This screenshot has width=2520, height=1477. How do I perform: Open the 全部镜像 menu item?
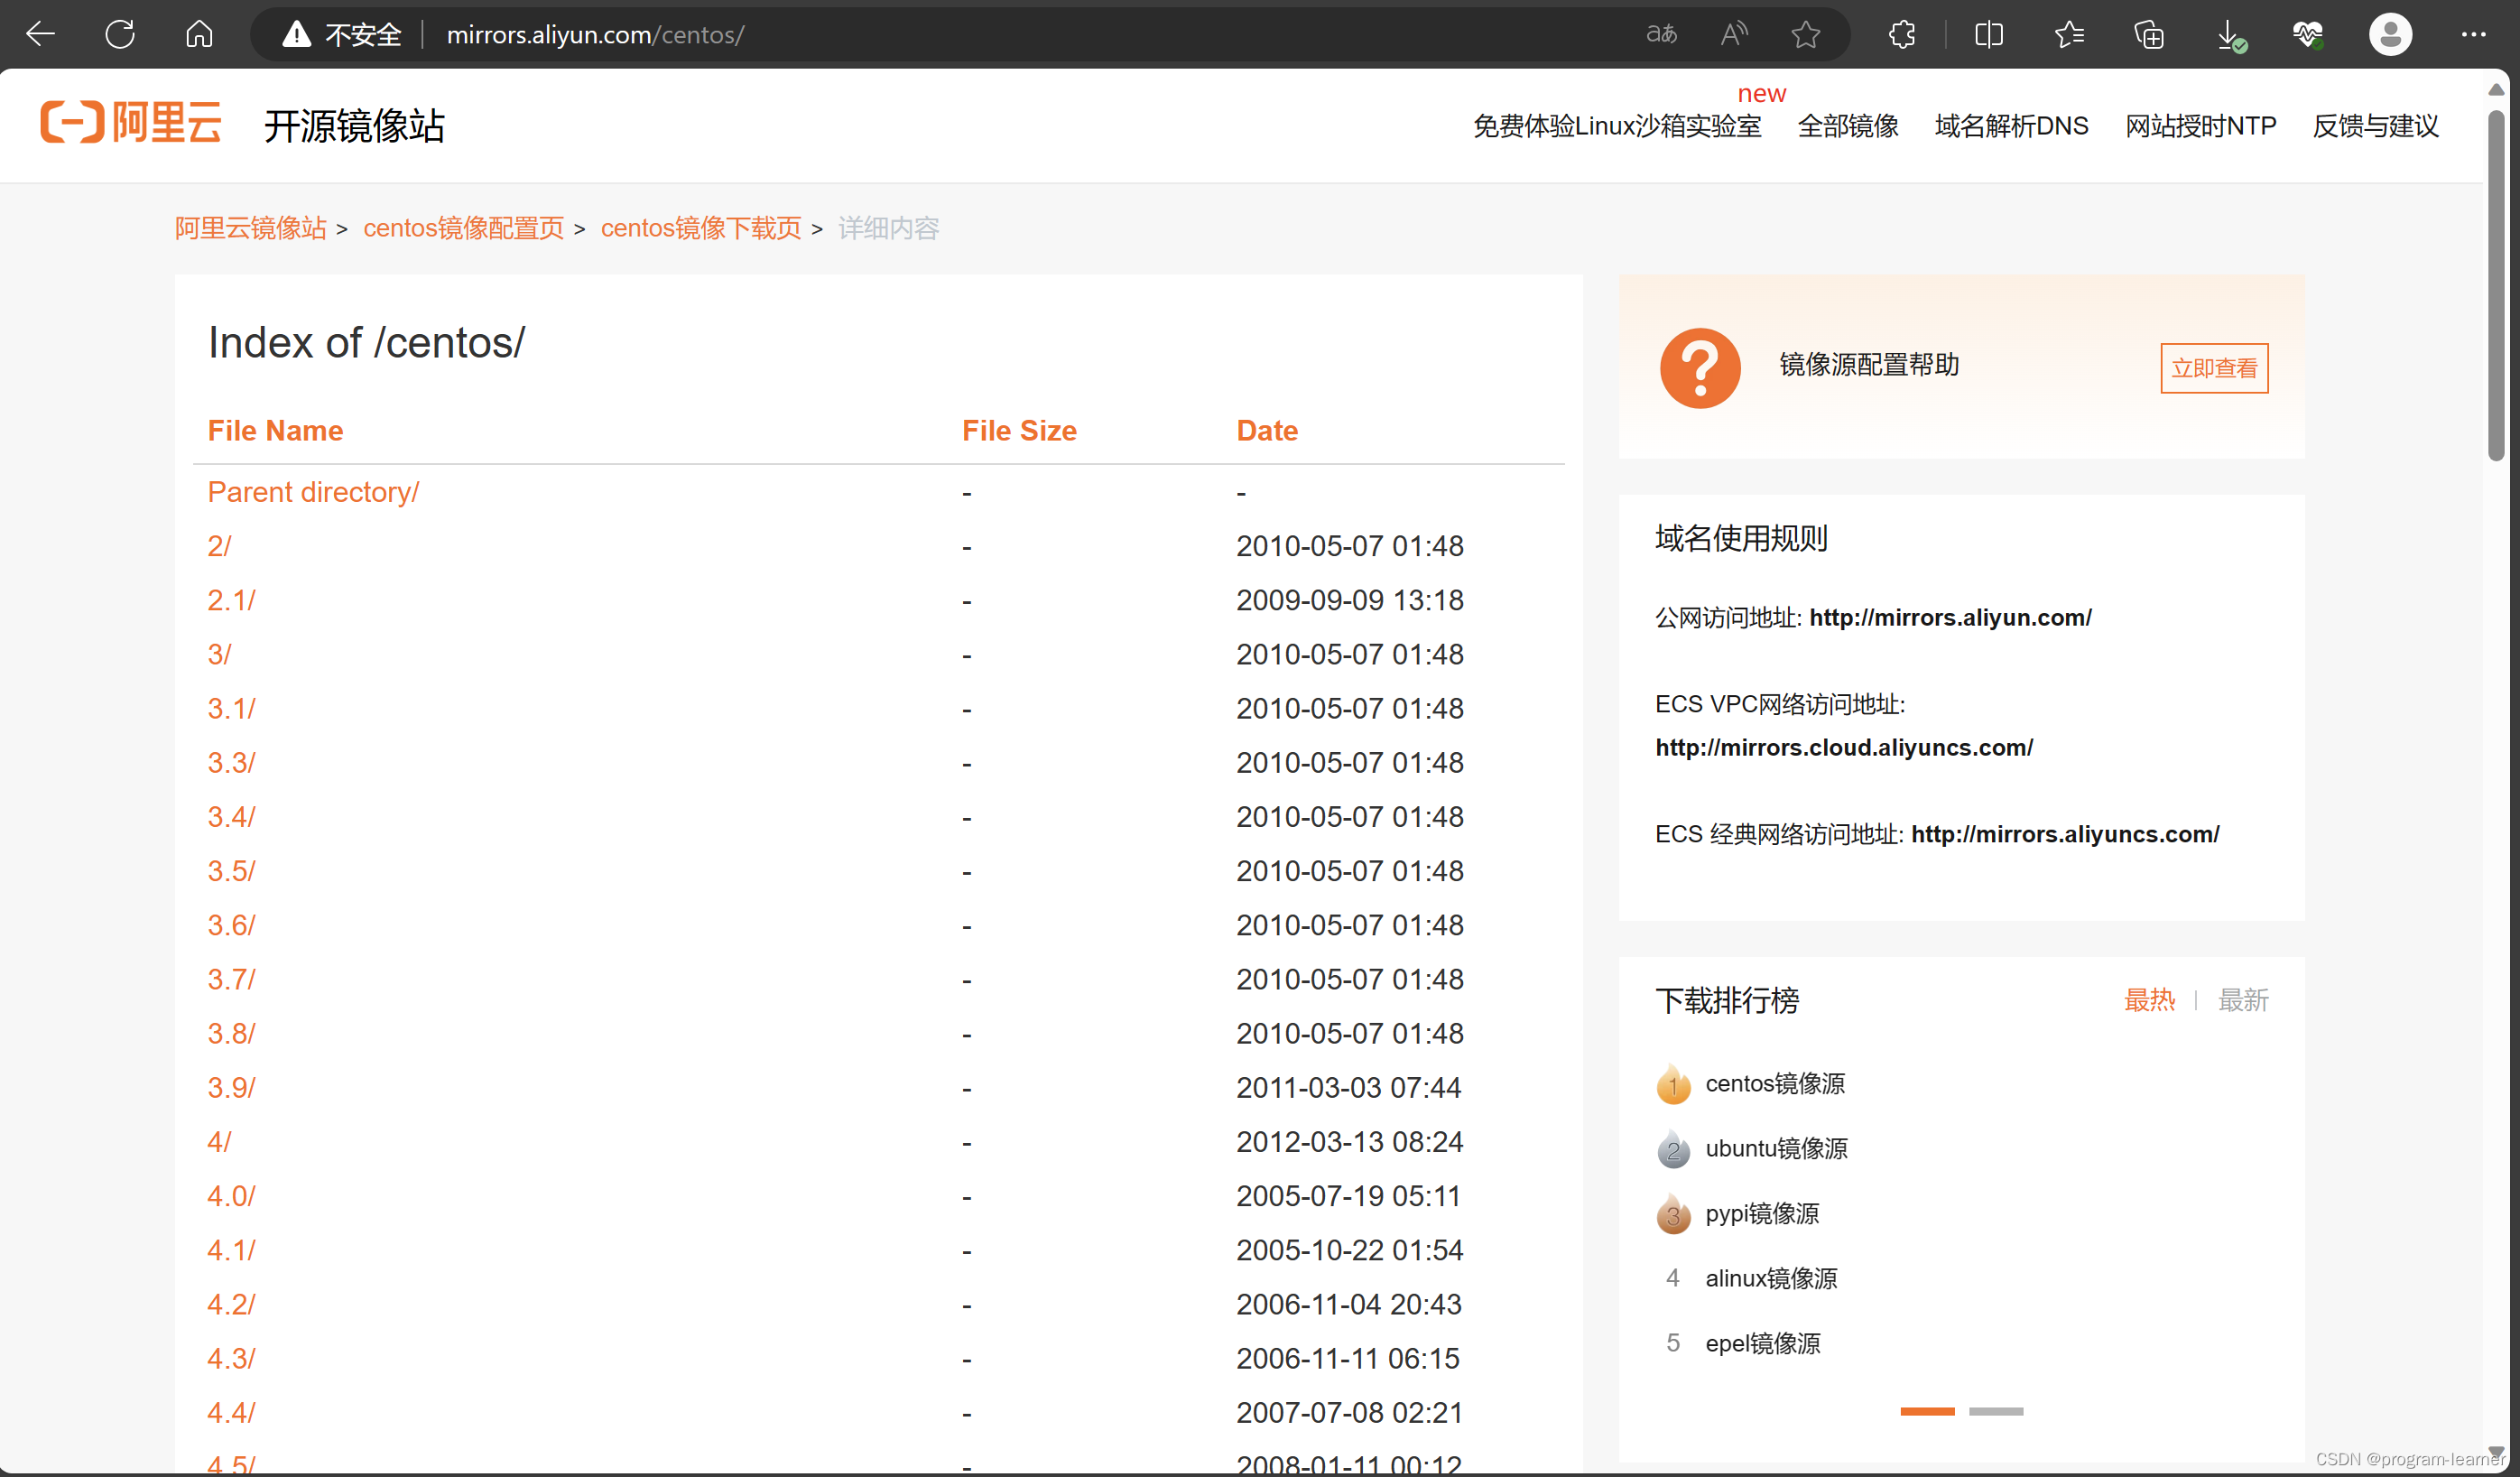point(1848,126)
